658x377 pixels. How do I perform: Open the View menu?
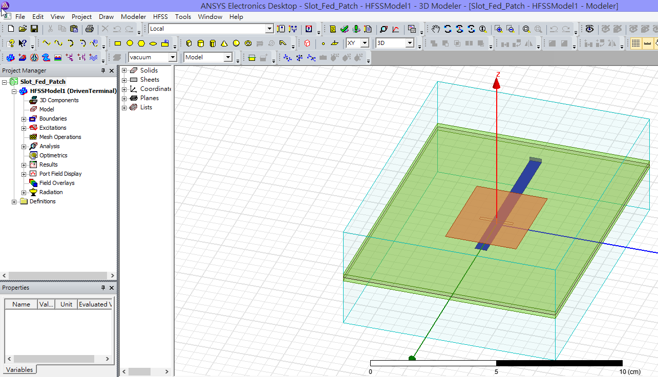[x=57, y=17]
